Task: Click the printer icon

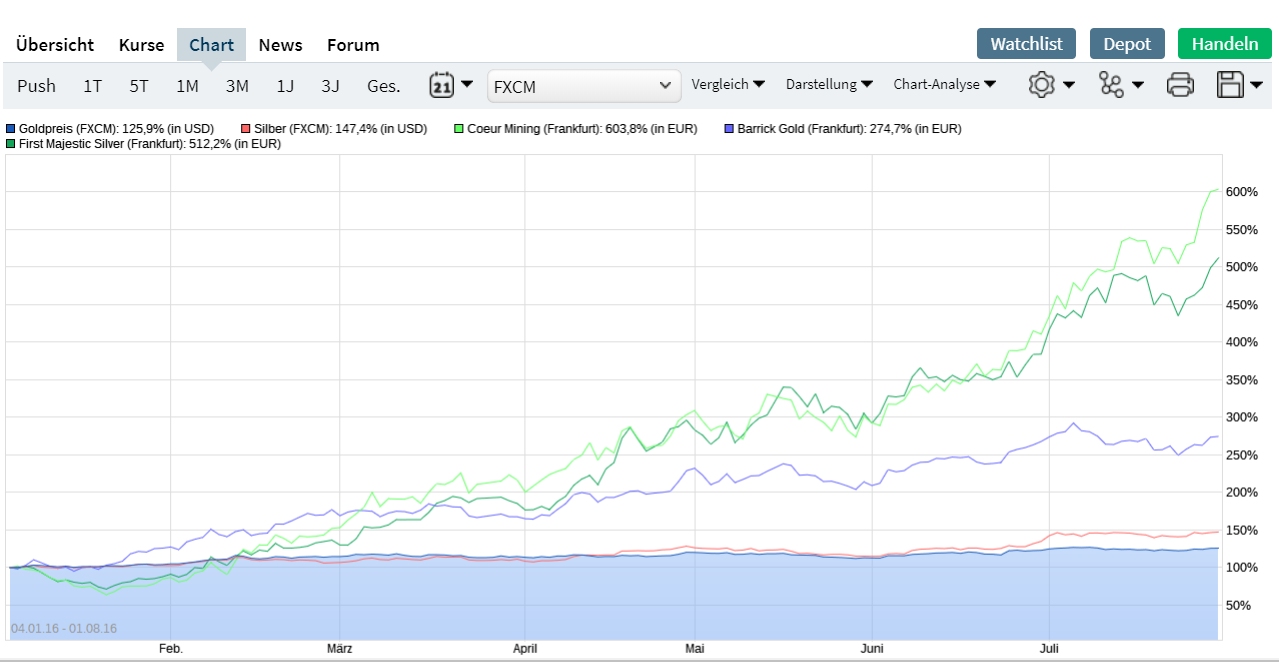Action: coord(1180,85)
